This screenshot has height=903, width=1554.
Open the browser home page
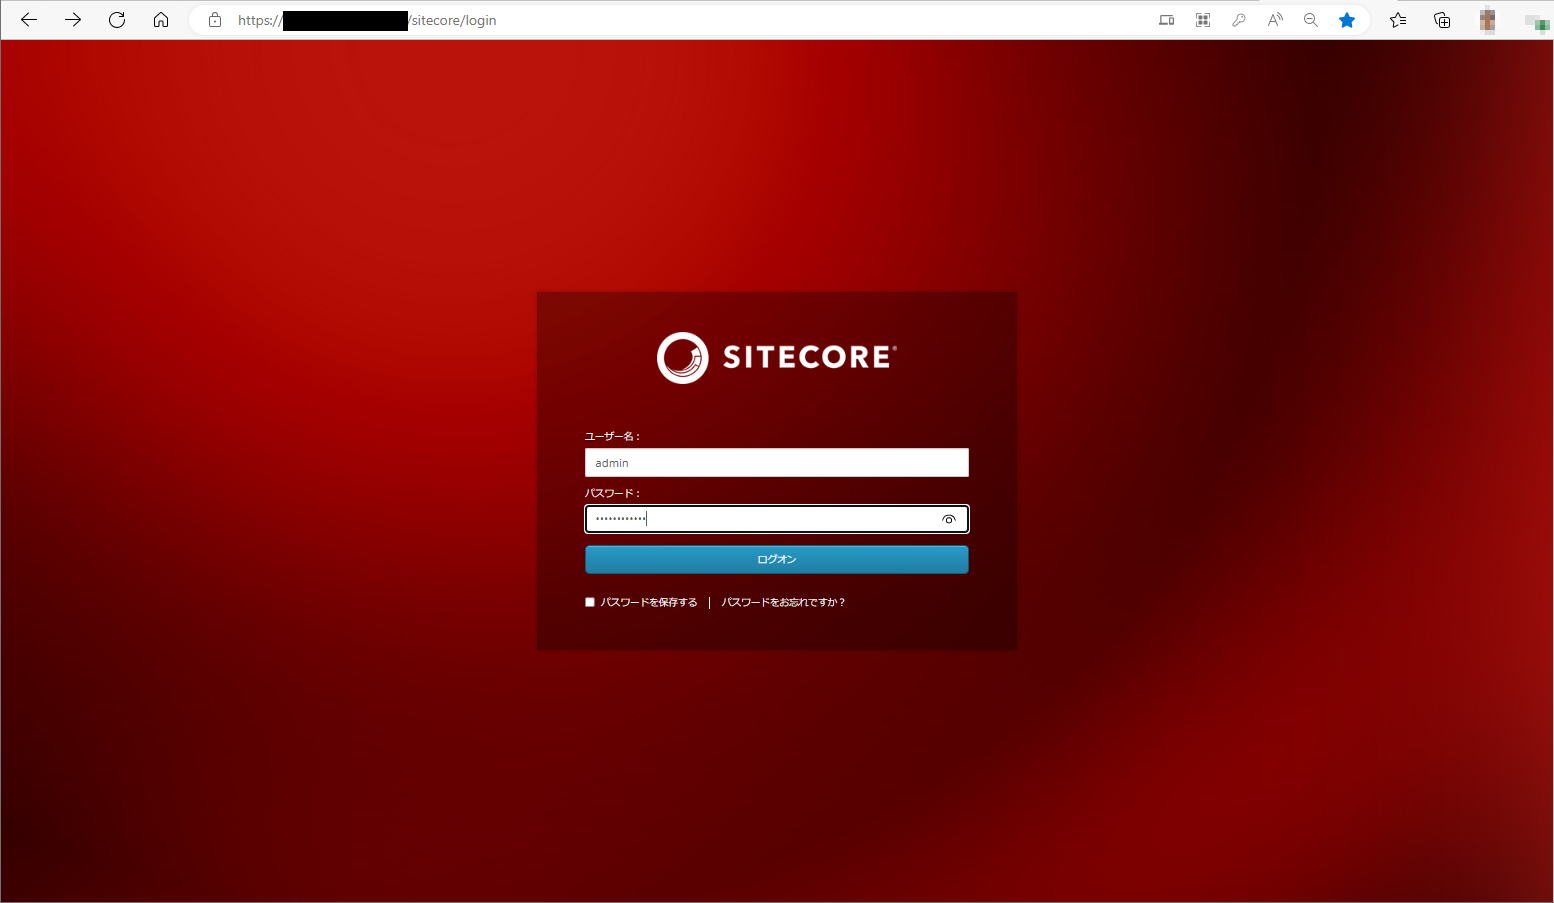[161, 20]
